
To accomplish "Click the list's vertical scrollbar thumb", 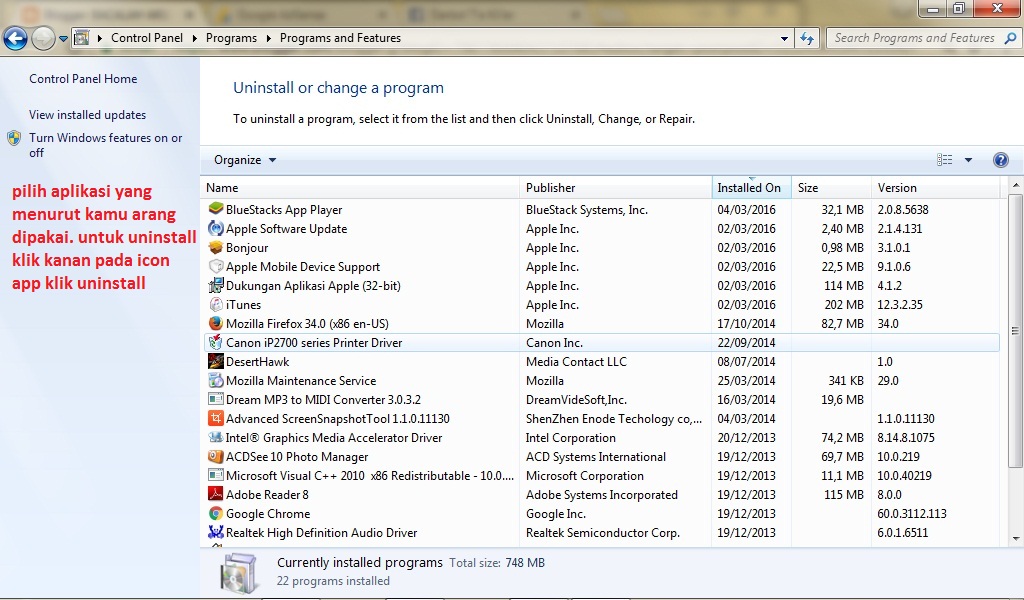I will [x=1015, y=331].
